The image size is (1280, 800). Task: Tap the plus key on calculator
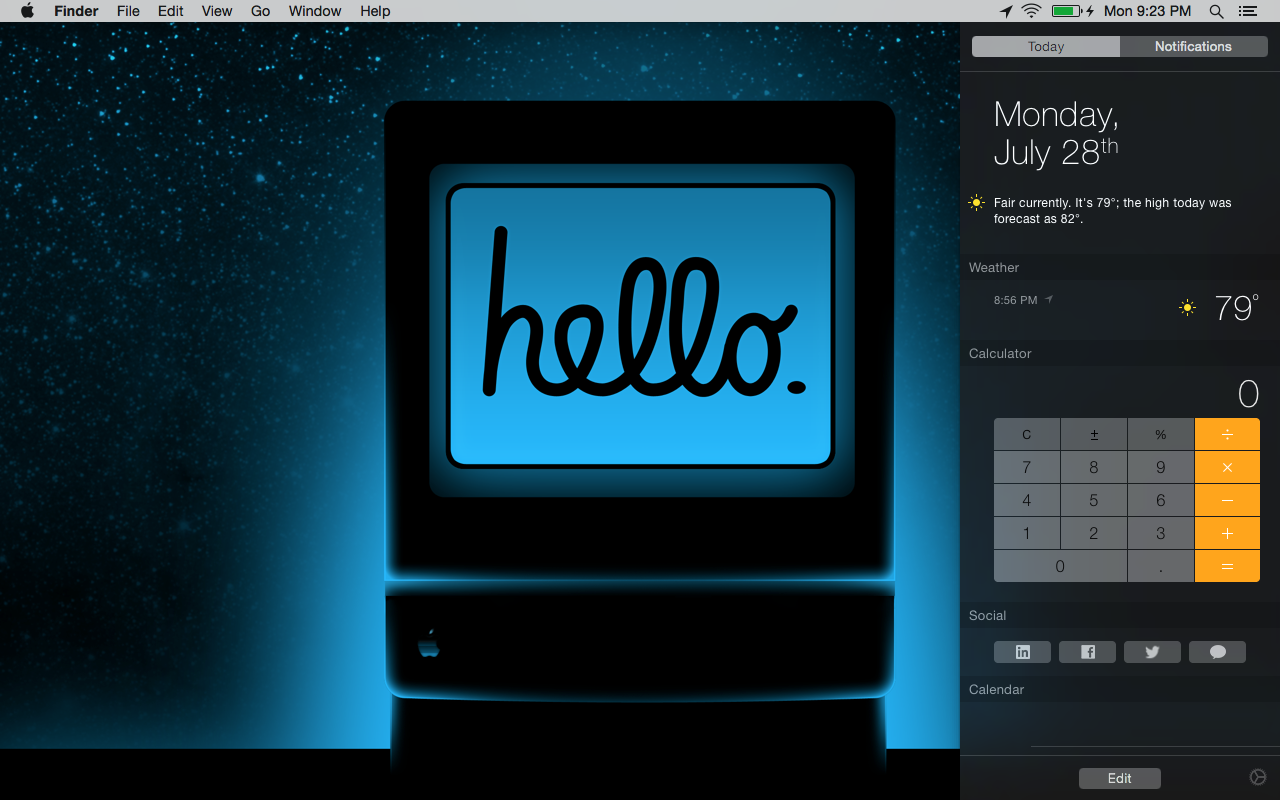tap(1227, 533)
